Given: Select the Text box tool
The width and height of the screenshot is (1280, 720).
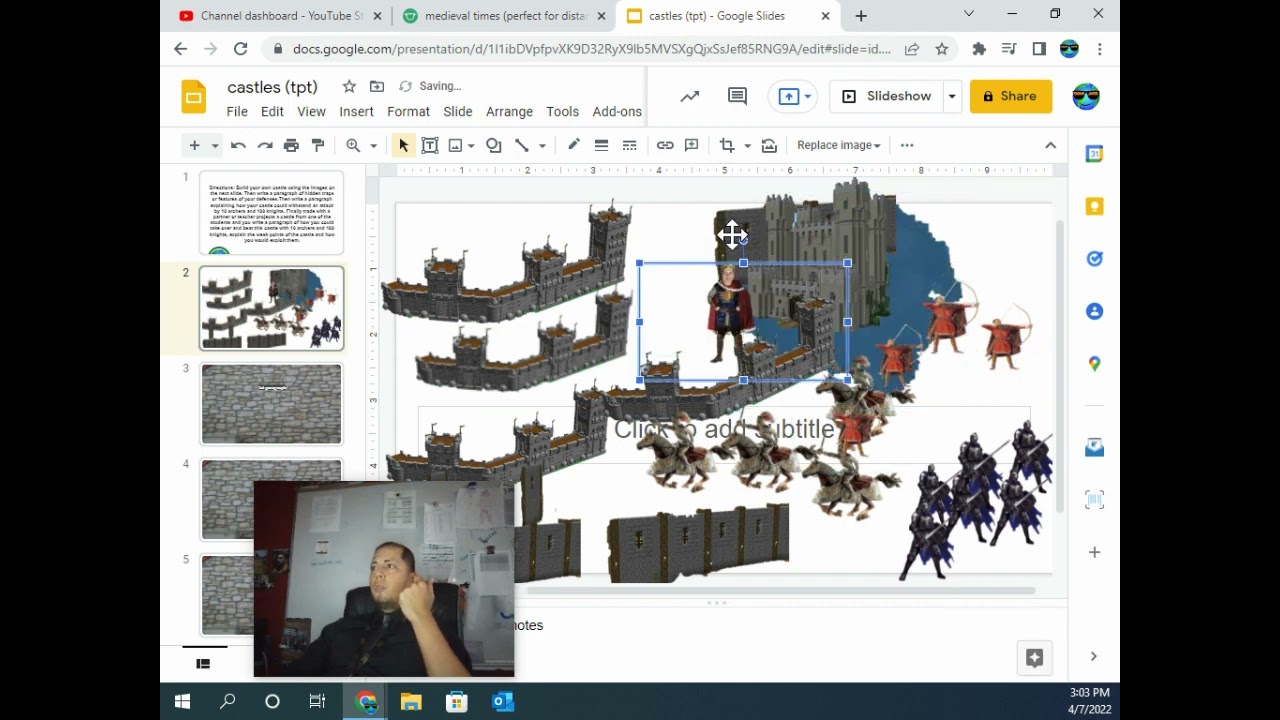Looking at the screenshot, I should [430, 145].
